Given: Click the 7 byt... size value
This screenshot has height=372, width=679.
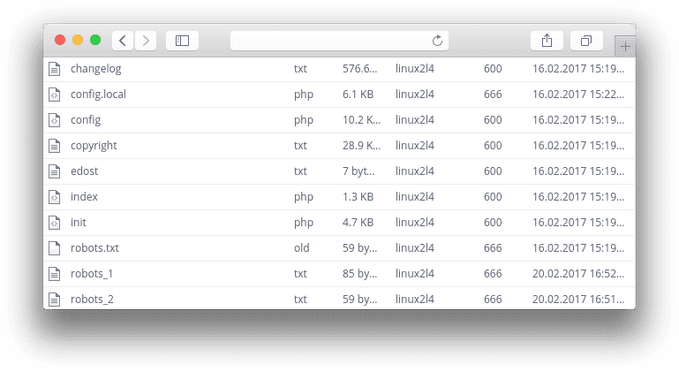Looking at the screenshot, I should [359, 171].
